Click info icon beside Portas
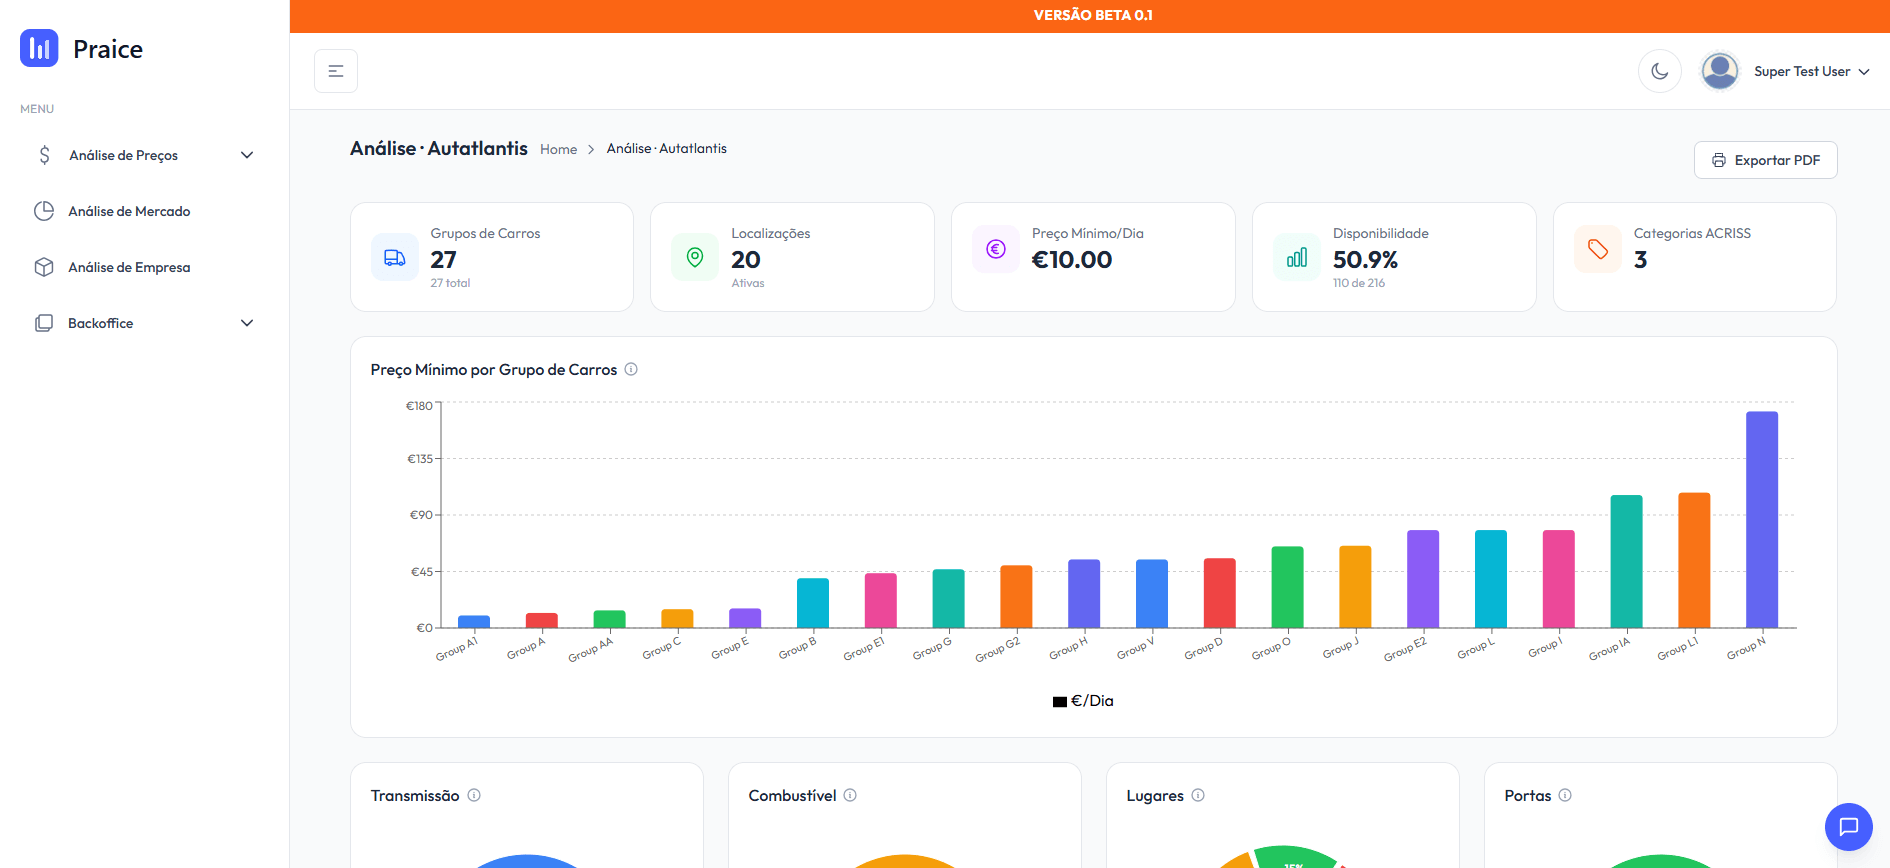Screen dimensions: 1890x868 coord(1565,795)
